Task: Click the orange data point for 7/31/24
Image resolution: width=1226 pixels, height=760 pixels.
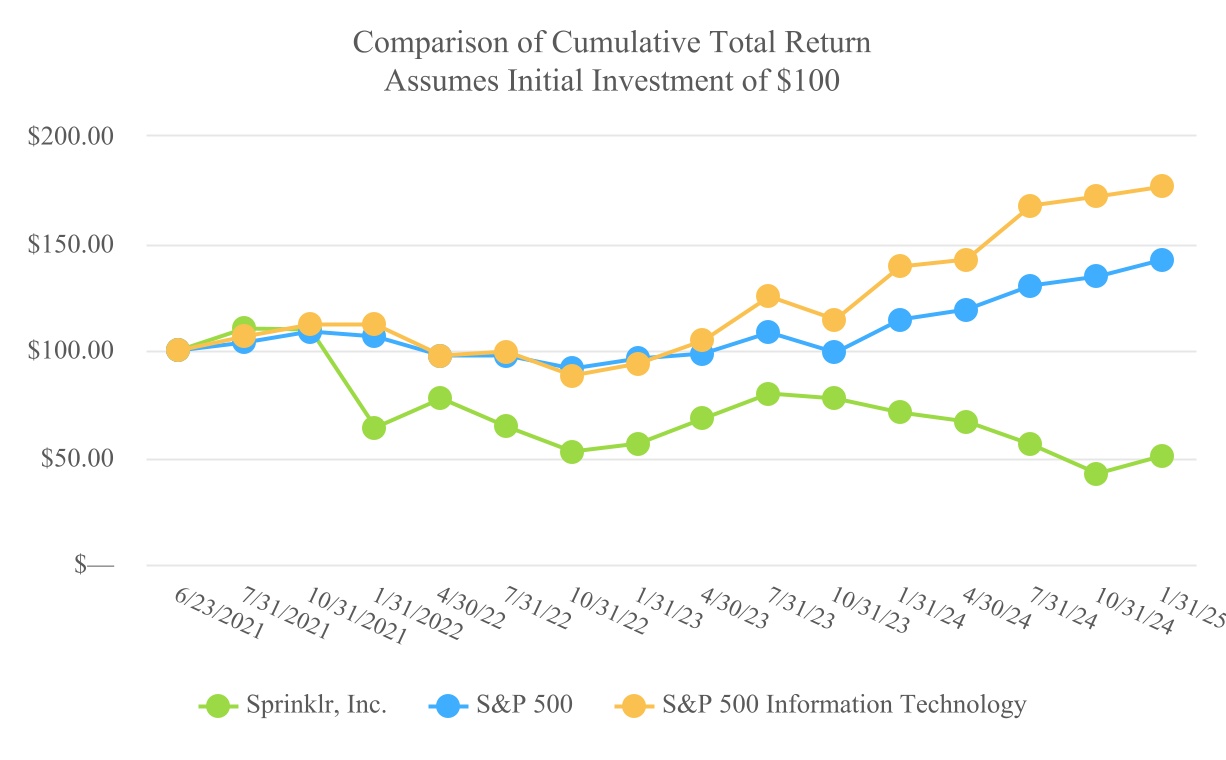Action: [1030, 206]
